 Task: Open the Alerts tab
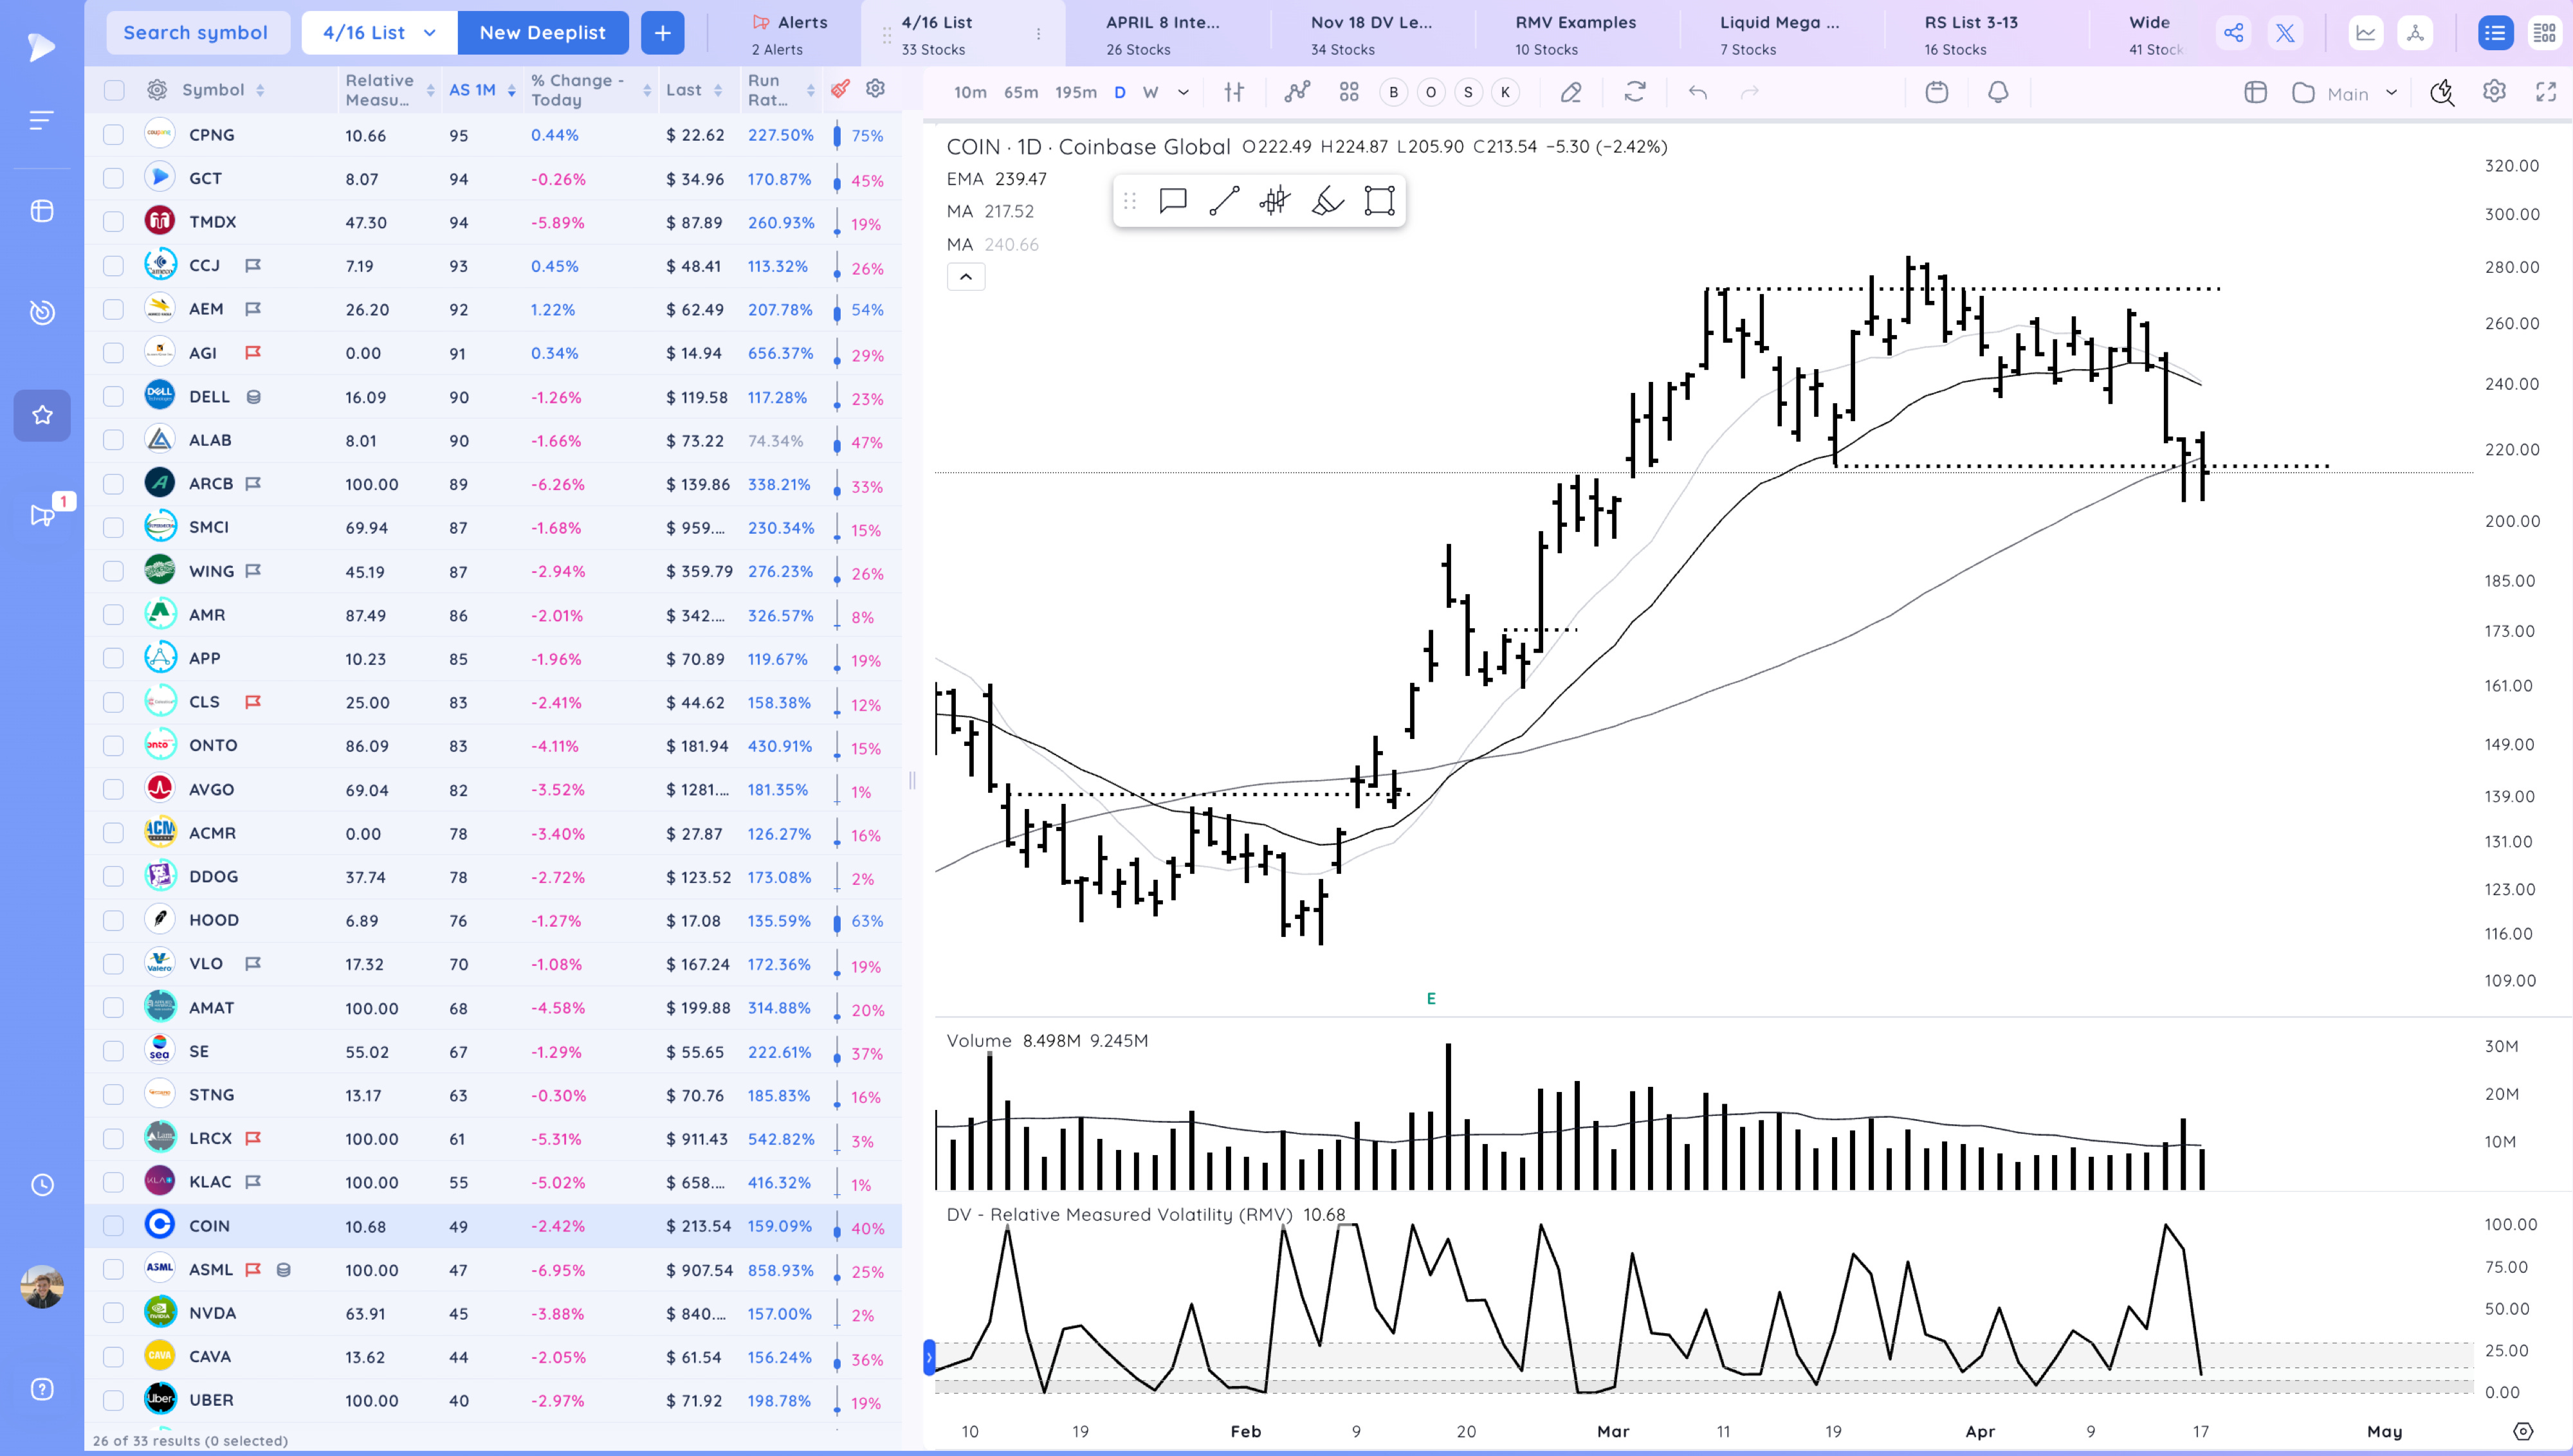789,34
